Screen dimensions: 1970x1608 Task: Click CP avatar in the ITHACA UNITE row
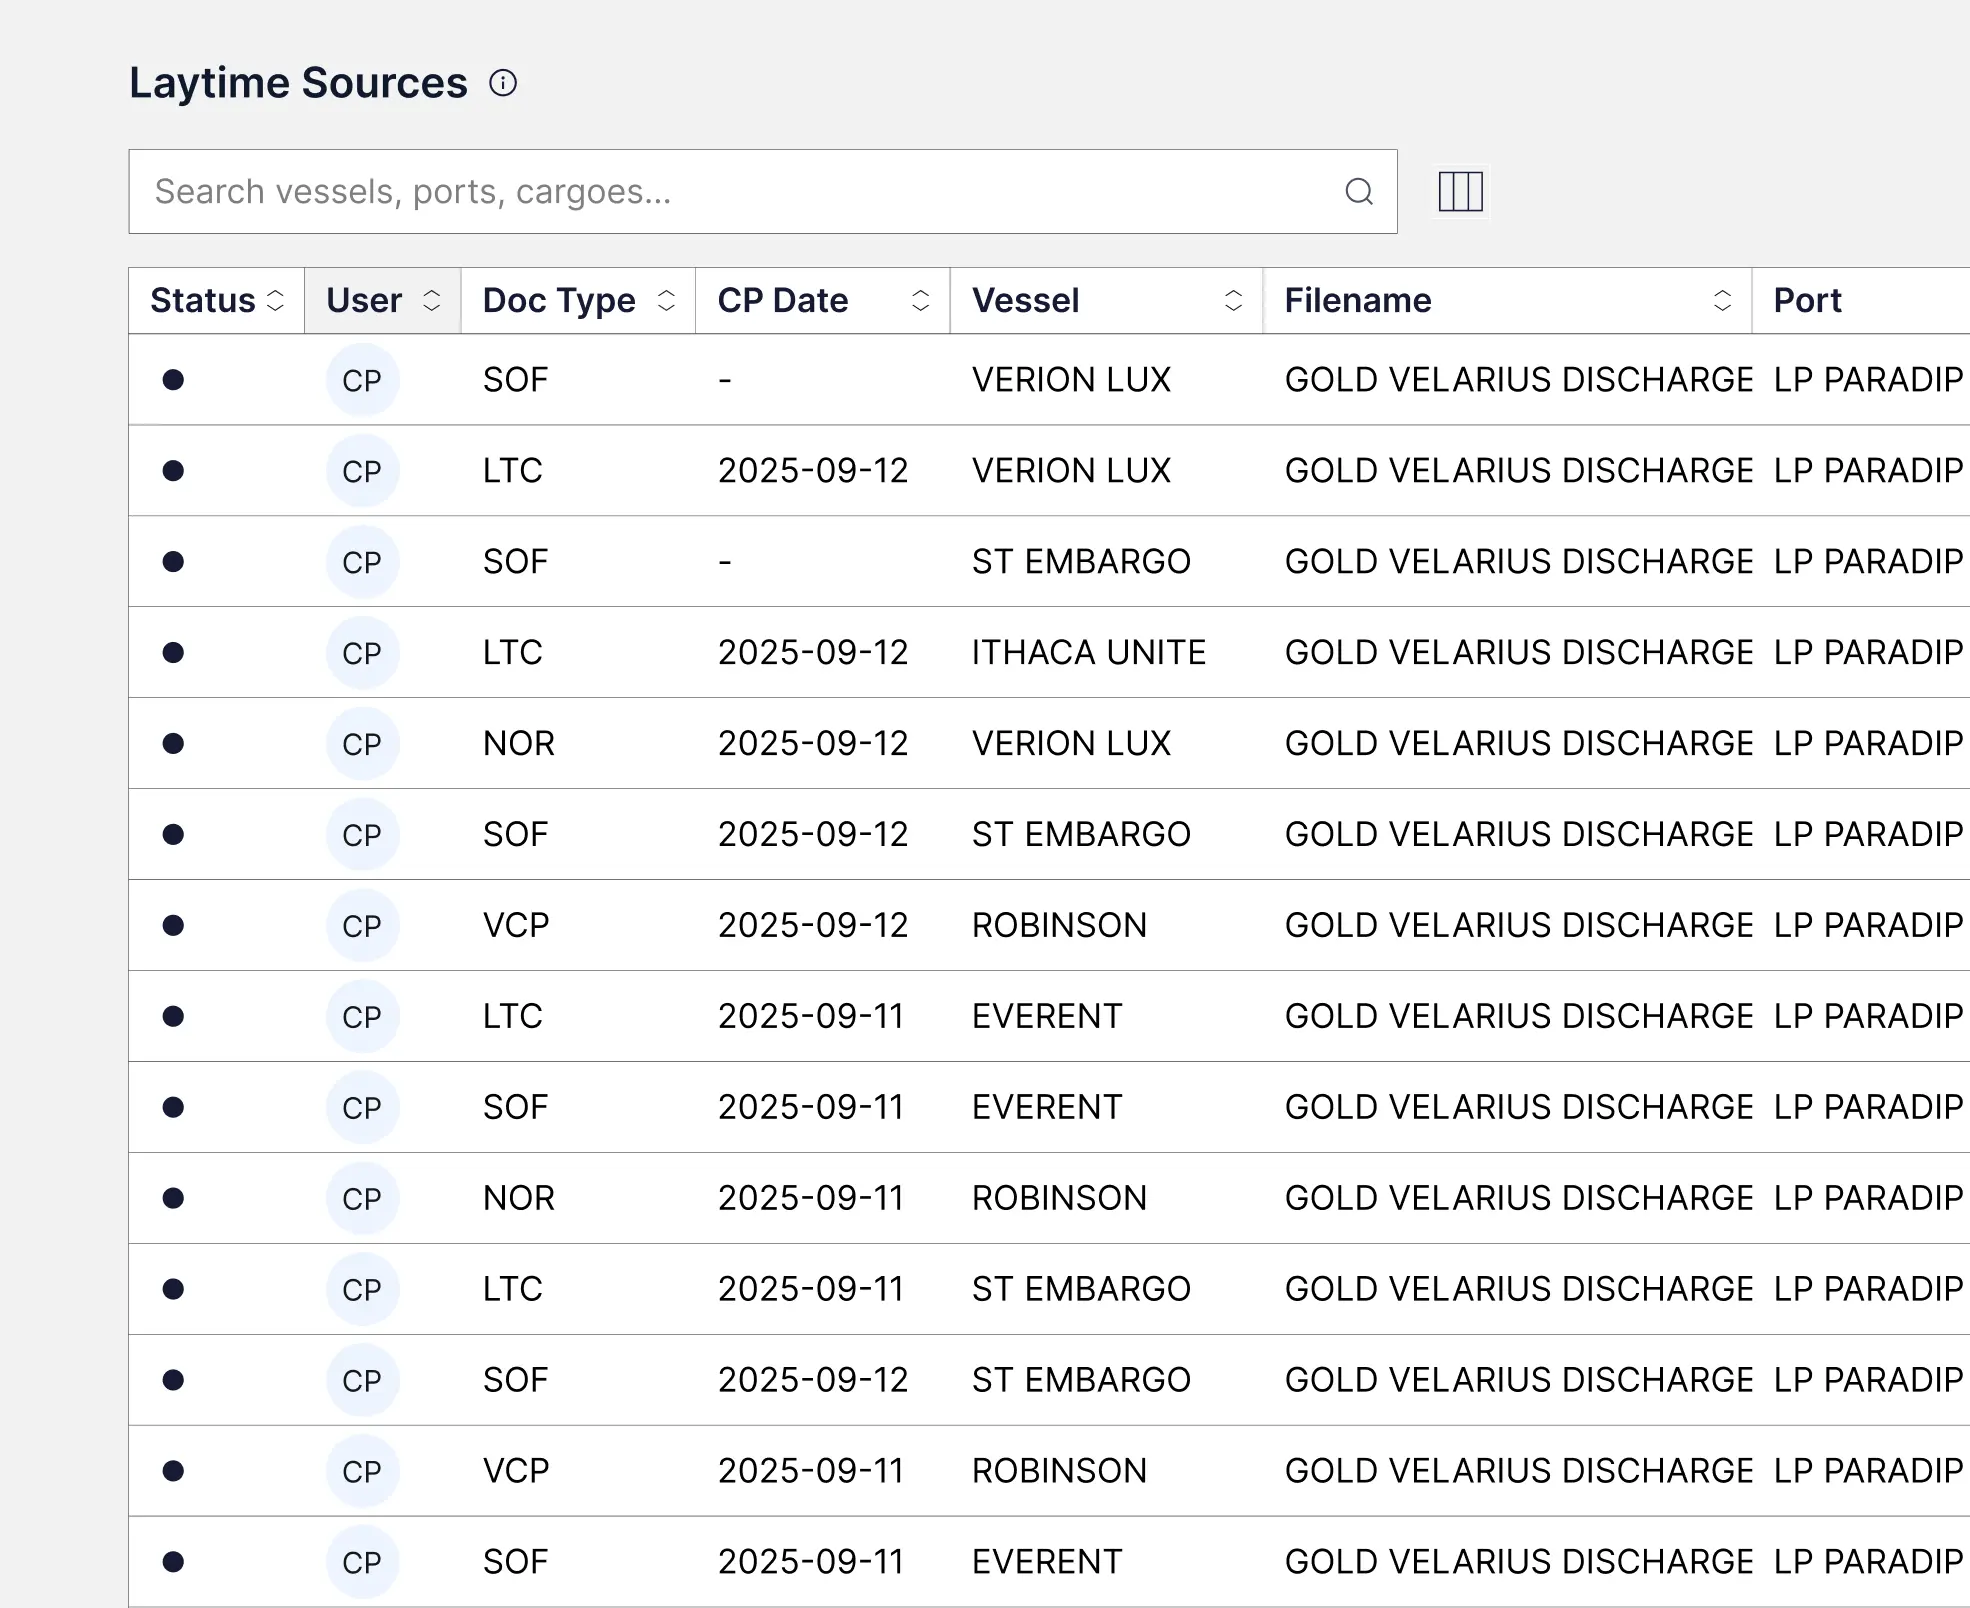[362, 653]
